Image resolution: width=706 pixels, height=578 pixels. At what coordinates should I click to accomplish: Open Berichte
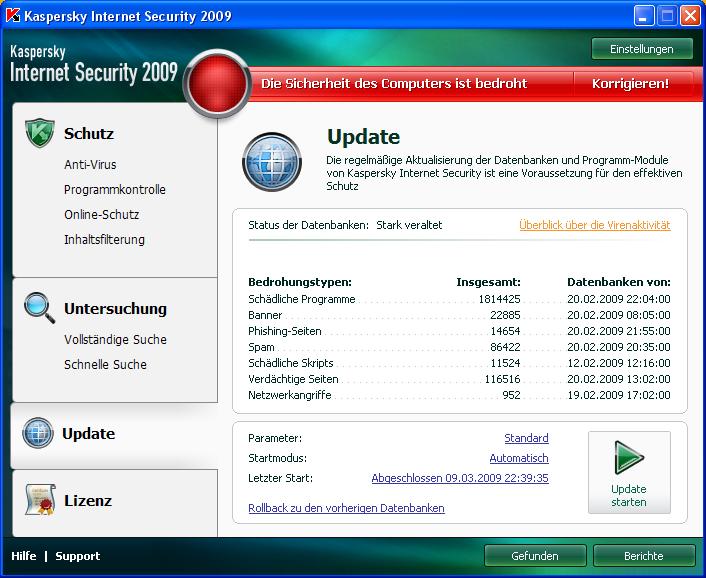point(644,556)
